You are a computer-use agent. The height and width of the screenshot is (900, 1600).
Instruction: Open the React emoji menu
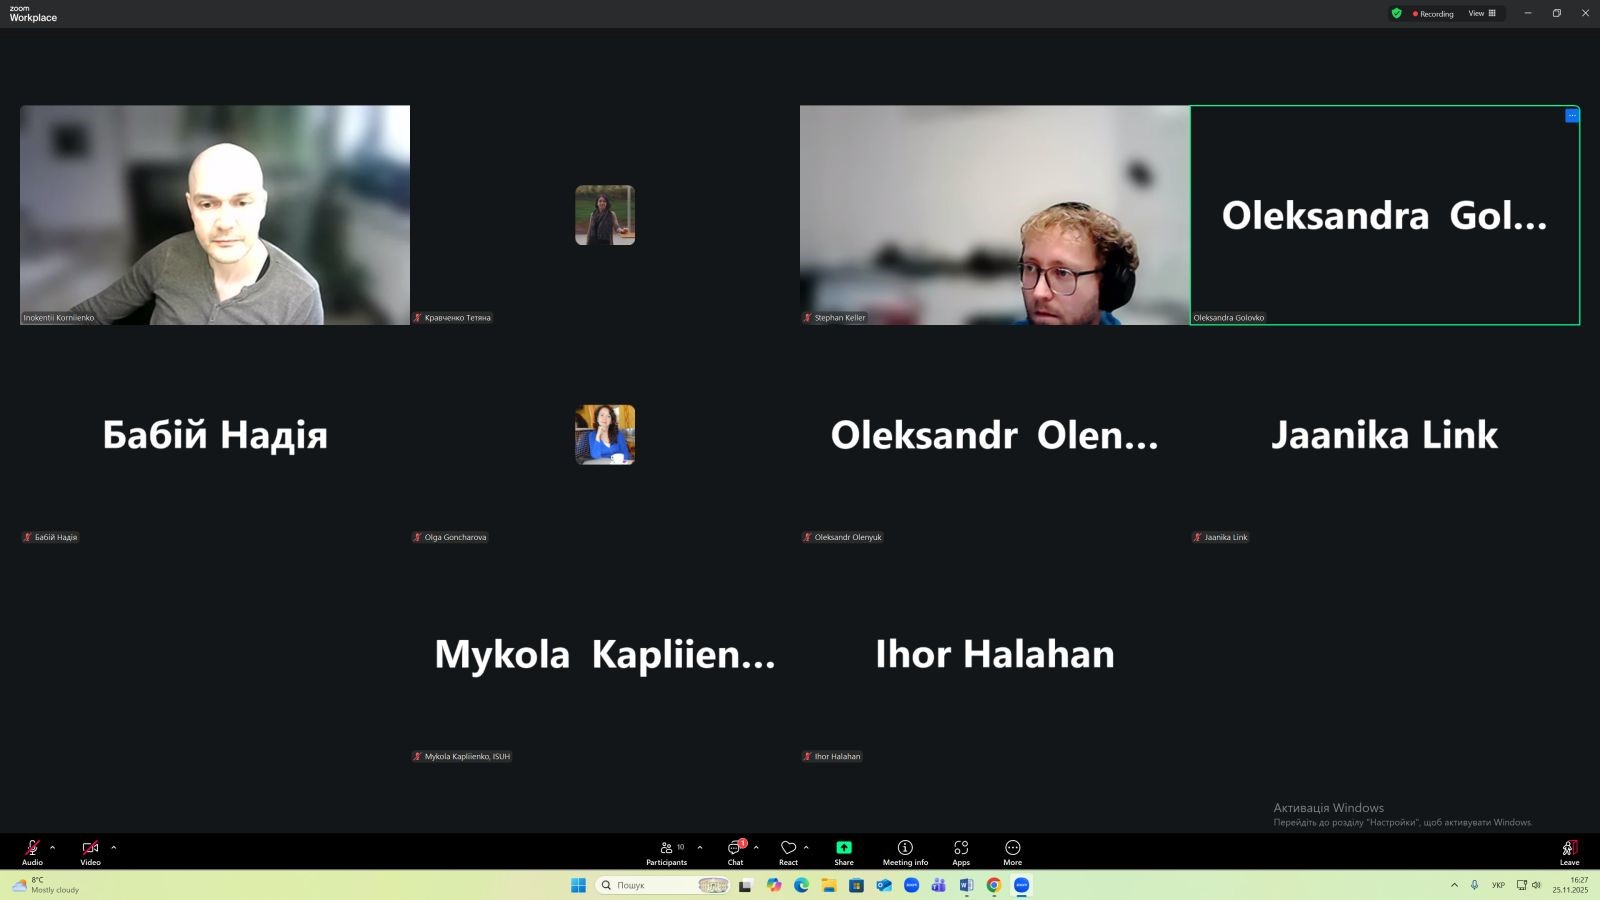pos(788,851)
